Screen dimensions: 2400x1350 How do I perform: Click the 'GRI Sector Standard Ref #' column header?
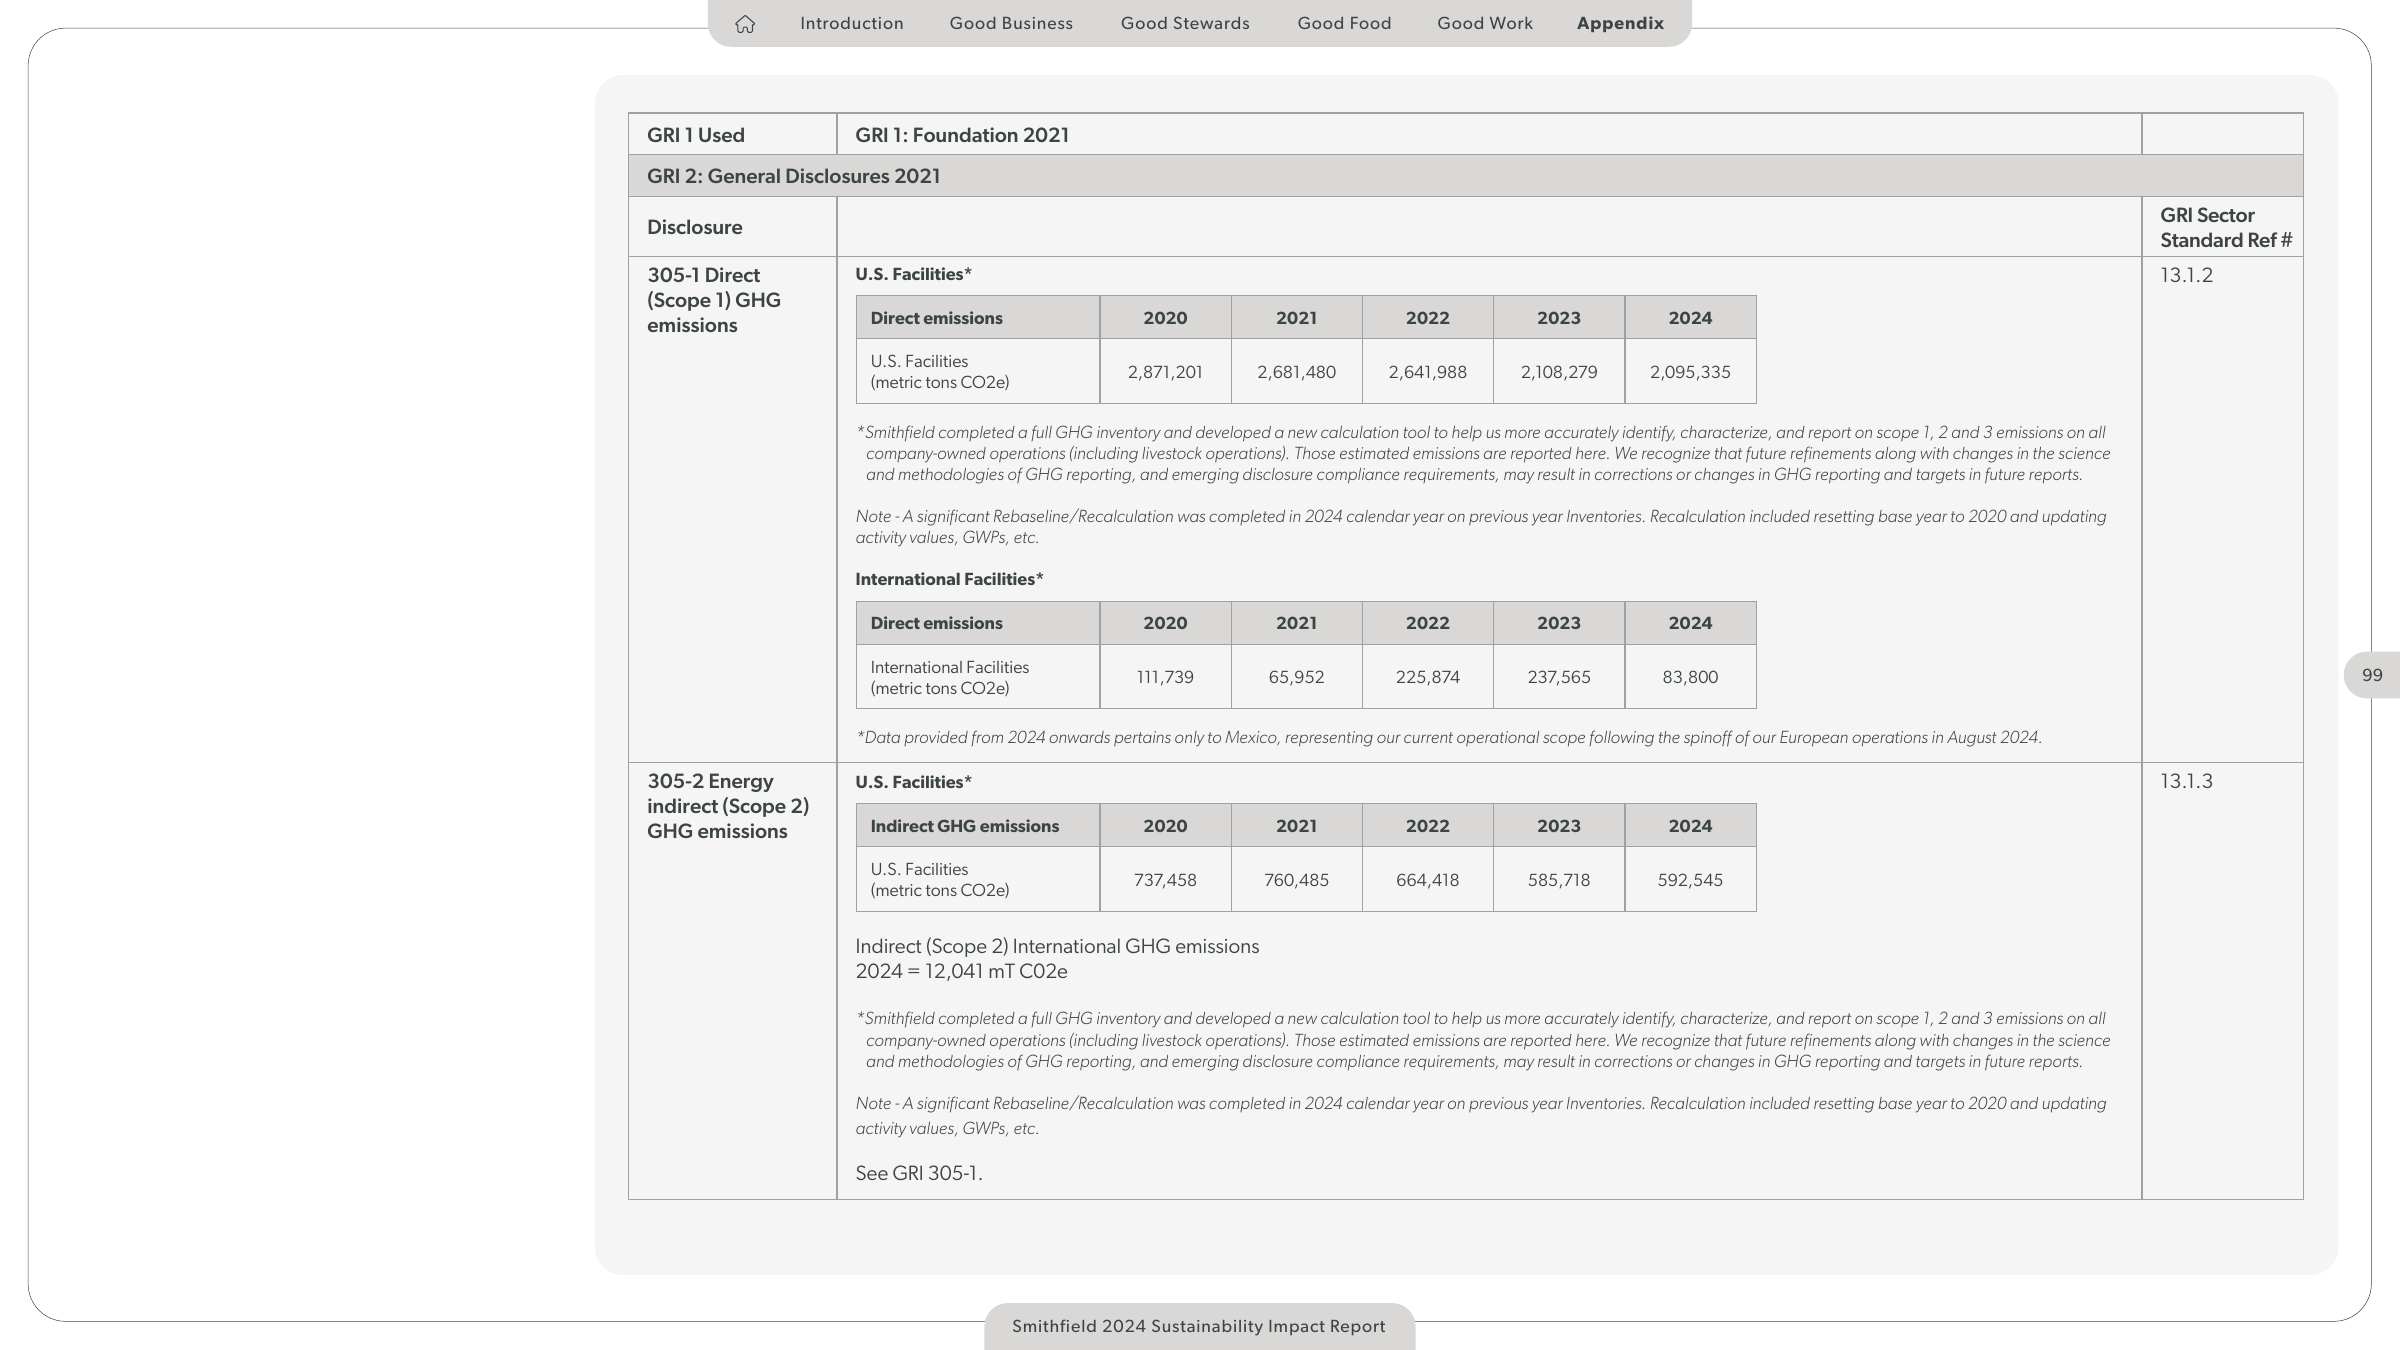click(x=2225, y=228)
